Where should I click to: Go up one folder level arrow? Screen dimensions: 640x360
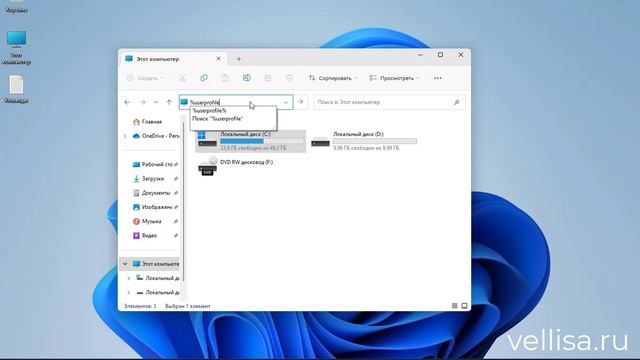click(x=169, y=102)
